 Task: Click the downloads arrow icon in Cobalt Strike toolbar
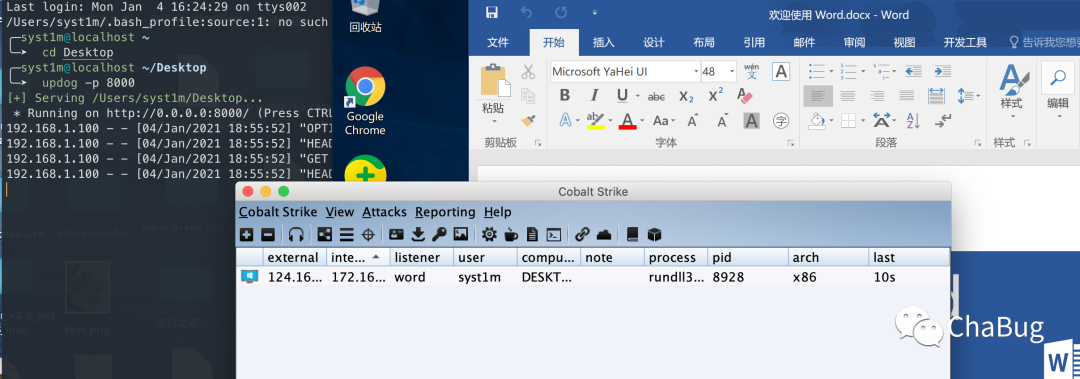(418, 235)
